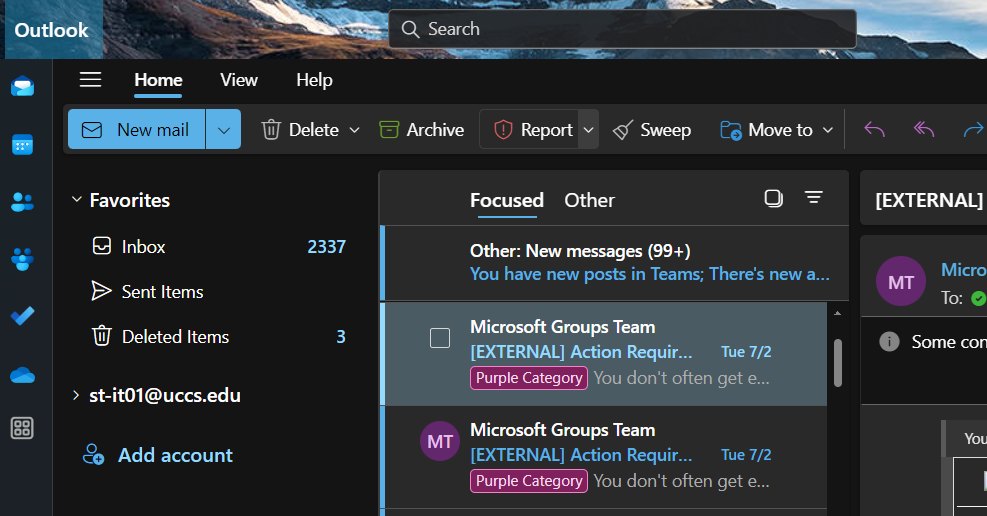Open the Report dropdown arrow

click(x=589, y=130)
